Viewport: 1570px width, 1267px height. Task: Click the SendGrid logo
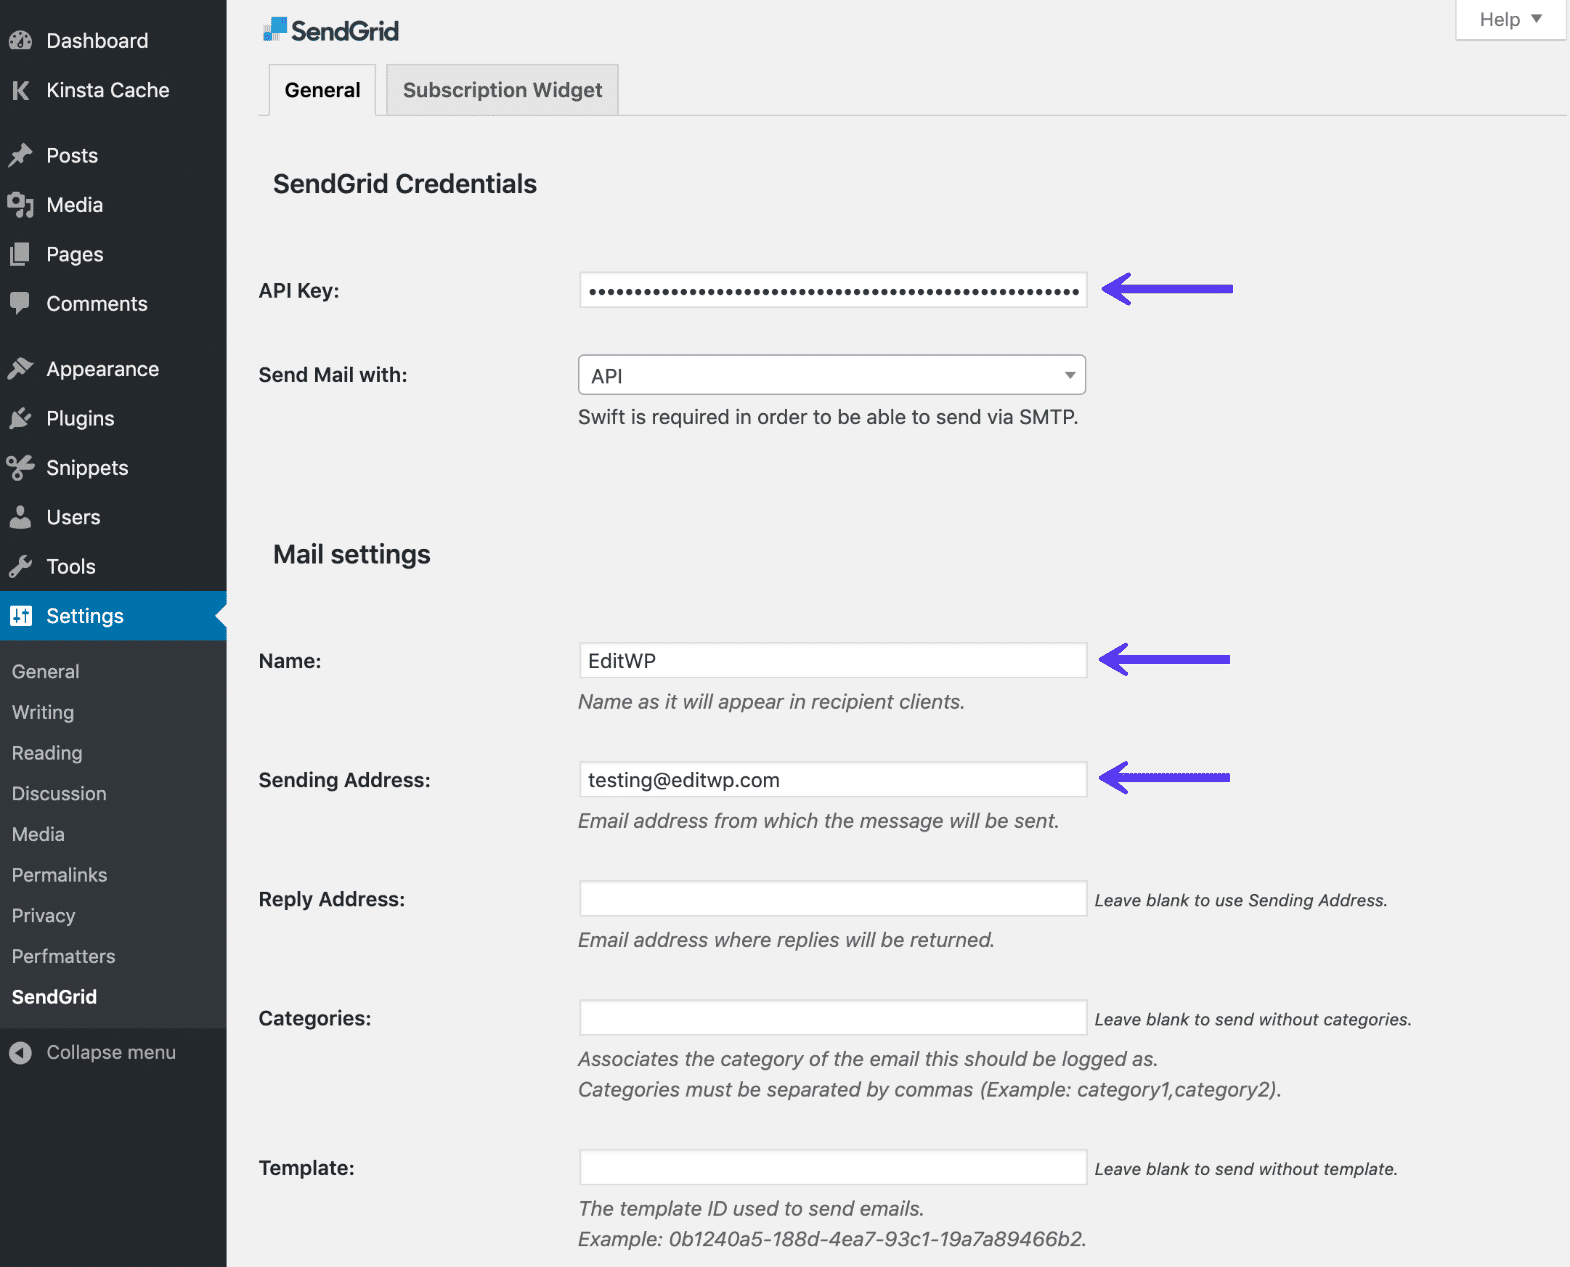331,31
